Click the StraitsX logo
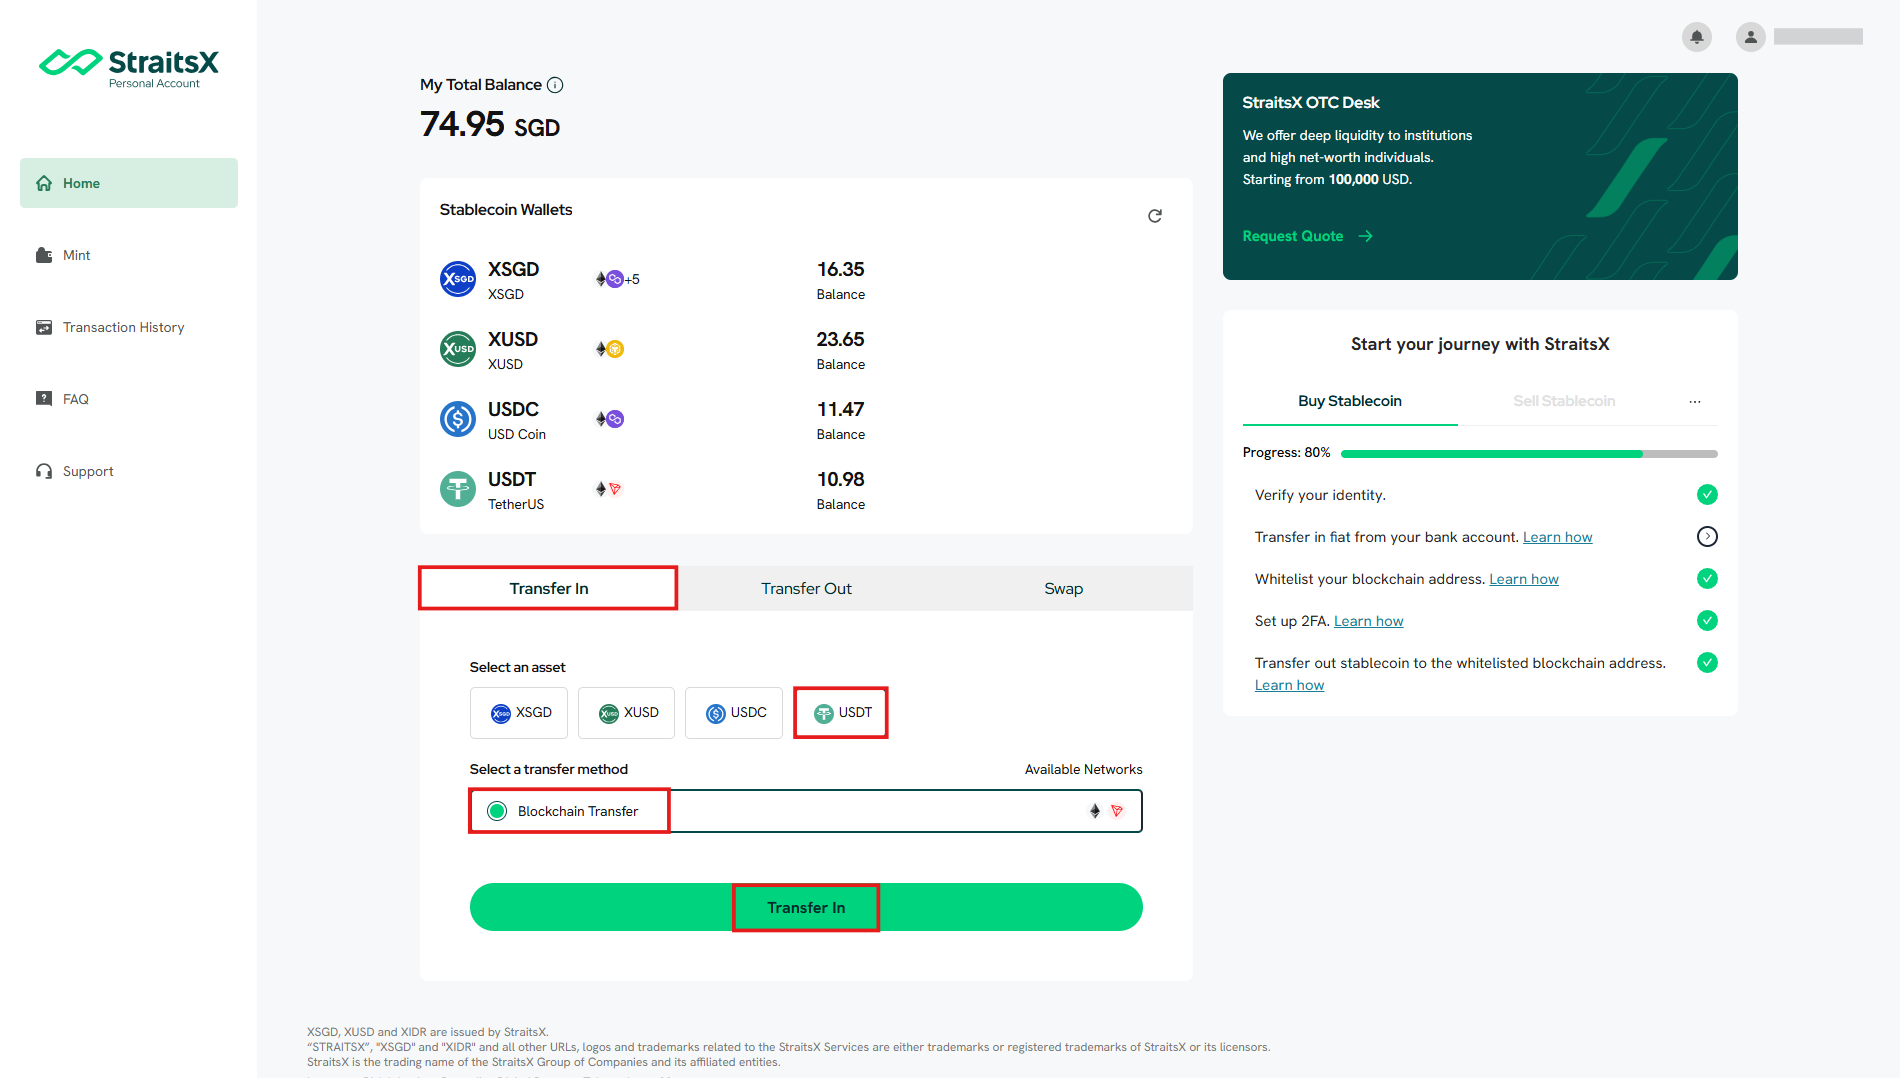The width and height of the screenshot is (1900, 1078). pos(128,68)
